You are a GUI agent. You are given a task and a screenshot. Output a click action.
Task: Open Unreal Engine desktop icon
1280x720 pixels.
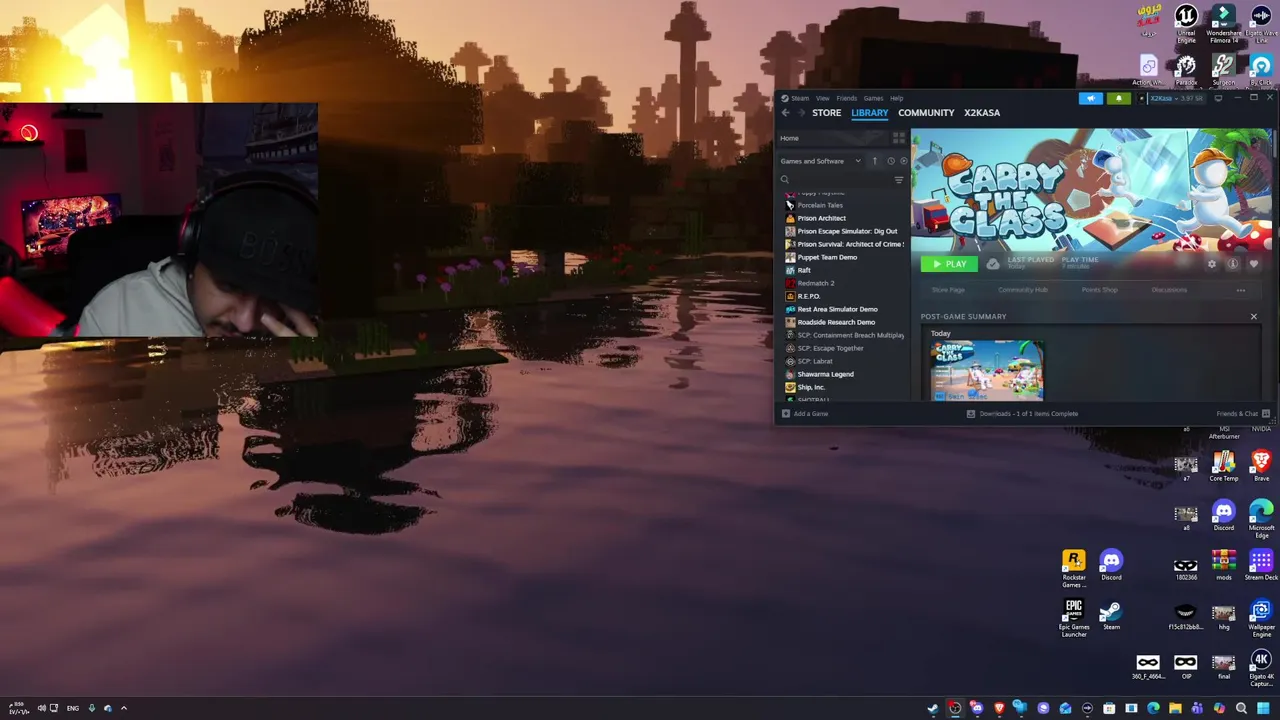(1186, 24)
